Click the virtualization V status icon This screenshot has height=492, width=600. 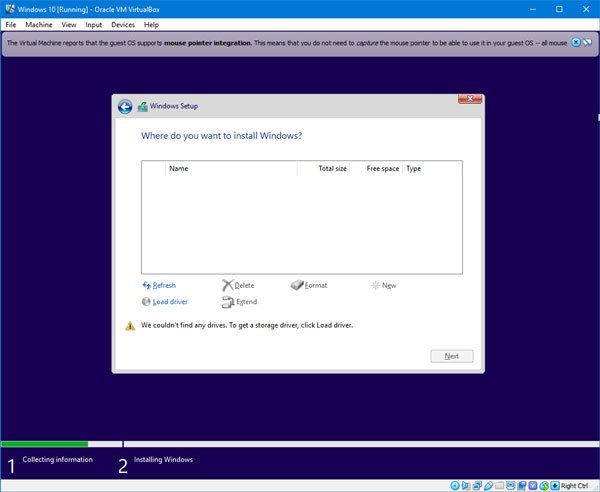pos(533,485)
